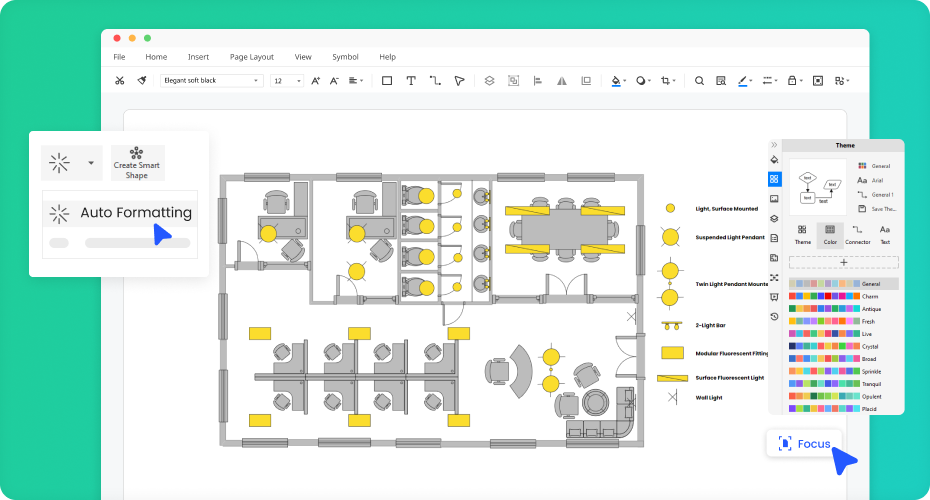The height and width of the screenshot is (500, 930).
Task: Open the fill color bucket dropdown
Action: click(x=619, y=81)
